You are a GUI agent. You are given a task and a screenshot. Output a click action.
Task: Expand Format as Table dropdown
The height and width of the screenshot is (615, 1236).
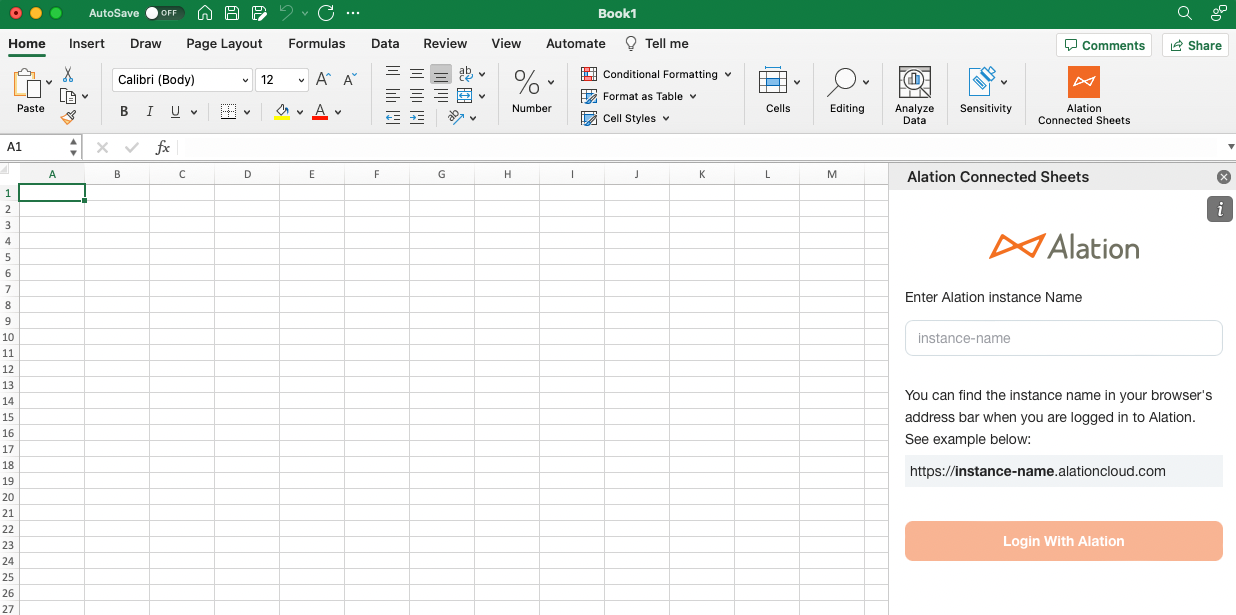point(693,96)
